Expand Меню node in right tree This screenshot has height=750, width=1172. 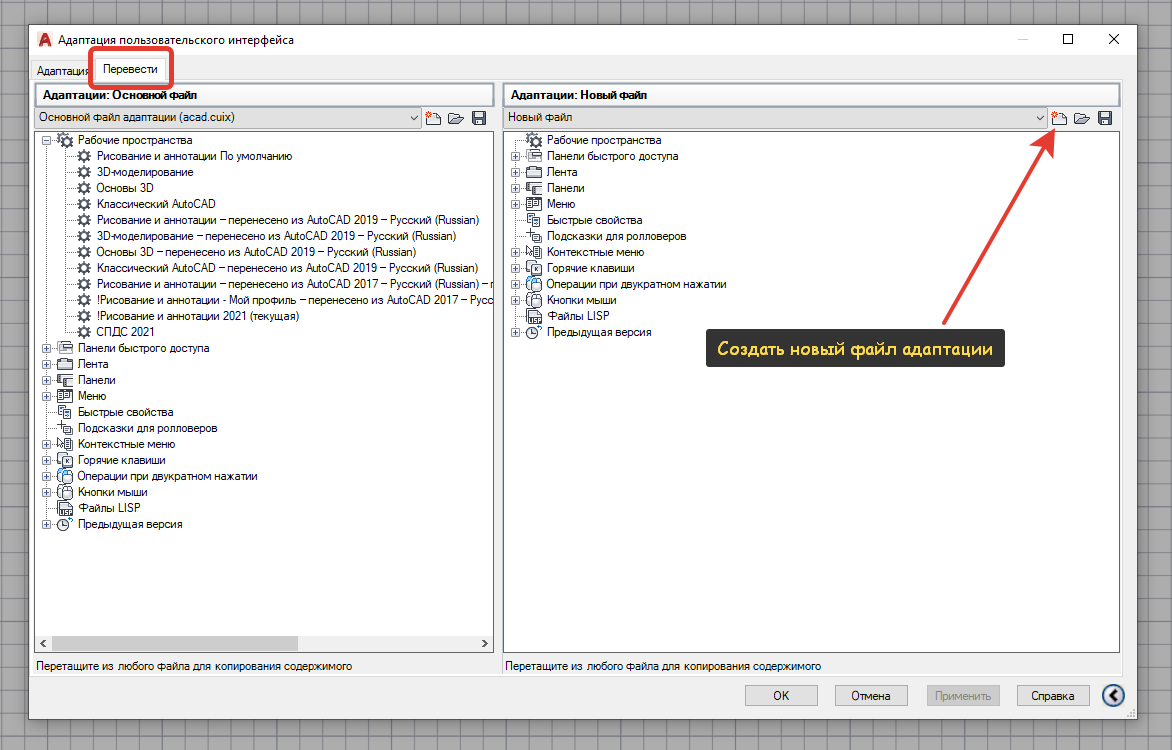[515, 204]
